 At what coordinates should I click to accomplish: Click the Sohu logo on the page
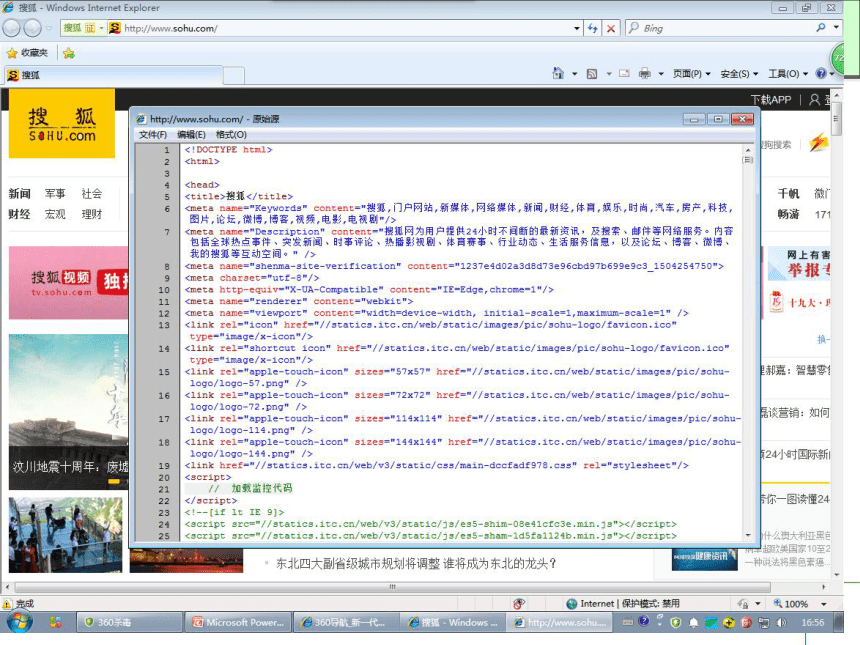coord(62,125)
